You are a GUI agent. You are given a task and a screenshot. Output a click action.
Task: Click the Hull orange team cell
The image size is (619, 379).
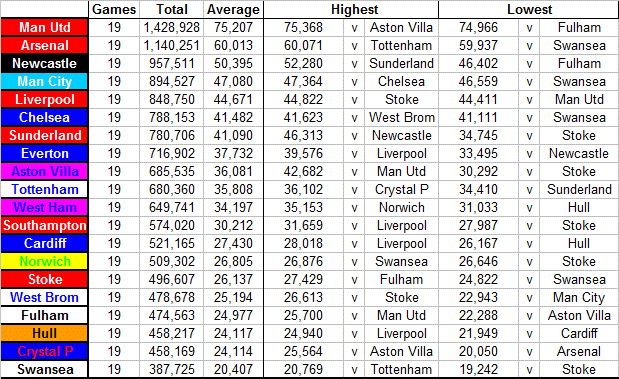coord(44,333)
